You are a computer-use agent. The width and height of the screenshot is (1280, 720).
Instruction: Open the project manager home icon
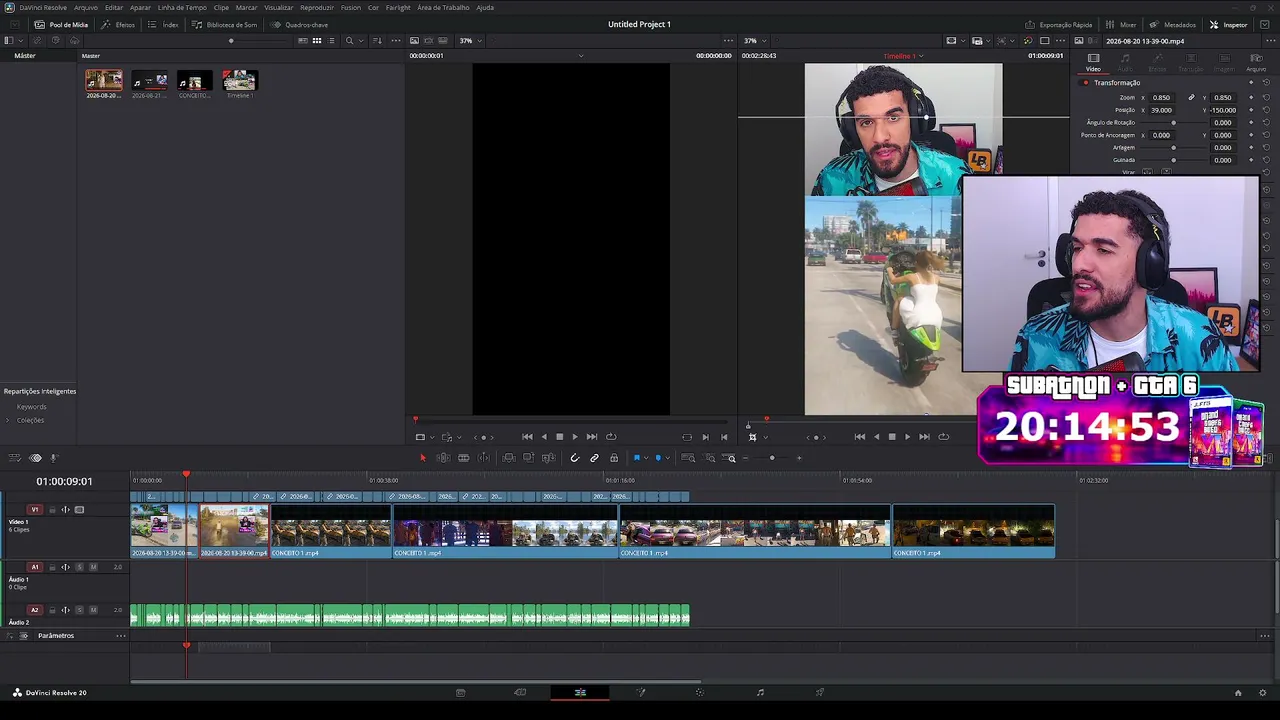[1238, 692]
